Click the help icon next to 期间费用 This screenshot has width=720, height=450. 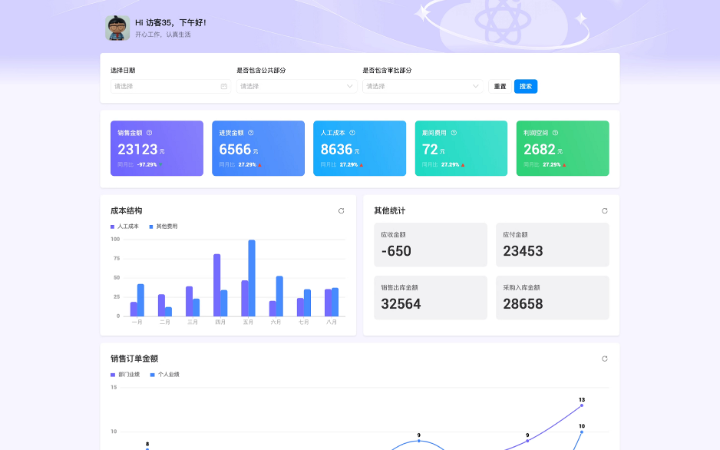coord(454,133)
